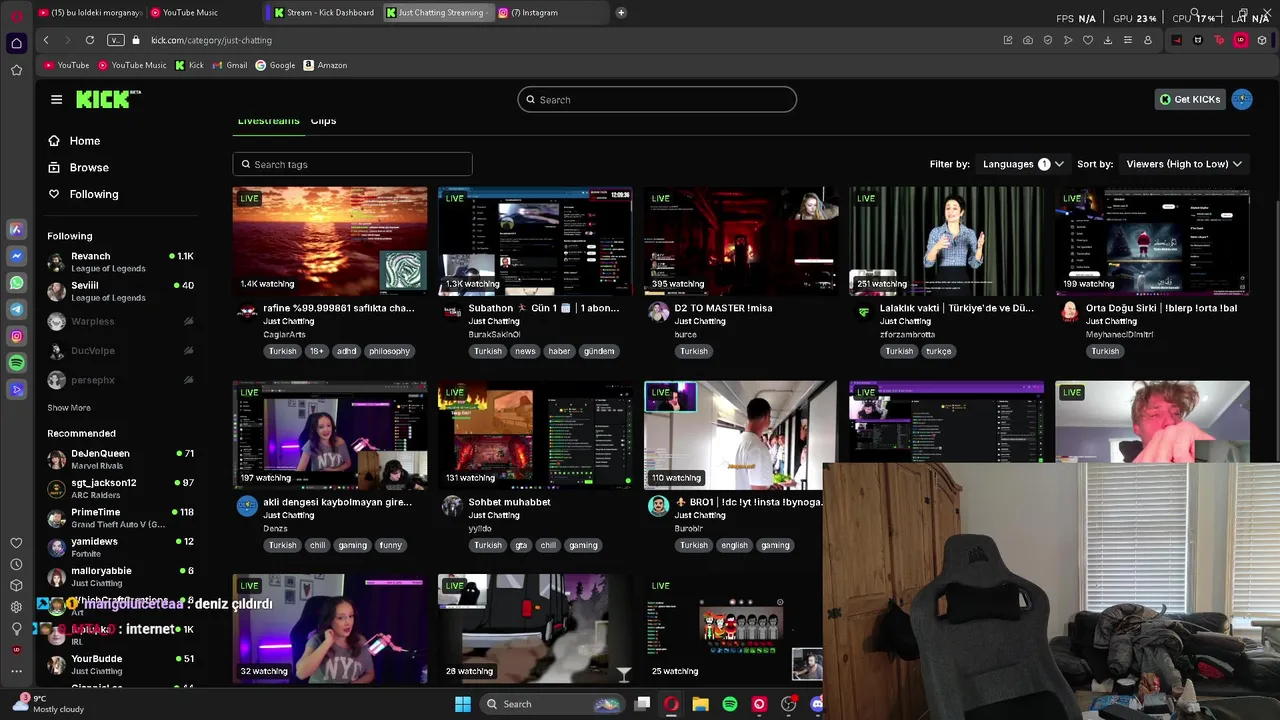Open the weather widget in taskbar
This screenshot has height=720, width=1280.
point(50,704)
